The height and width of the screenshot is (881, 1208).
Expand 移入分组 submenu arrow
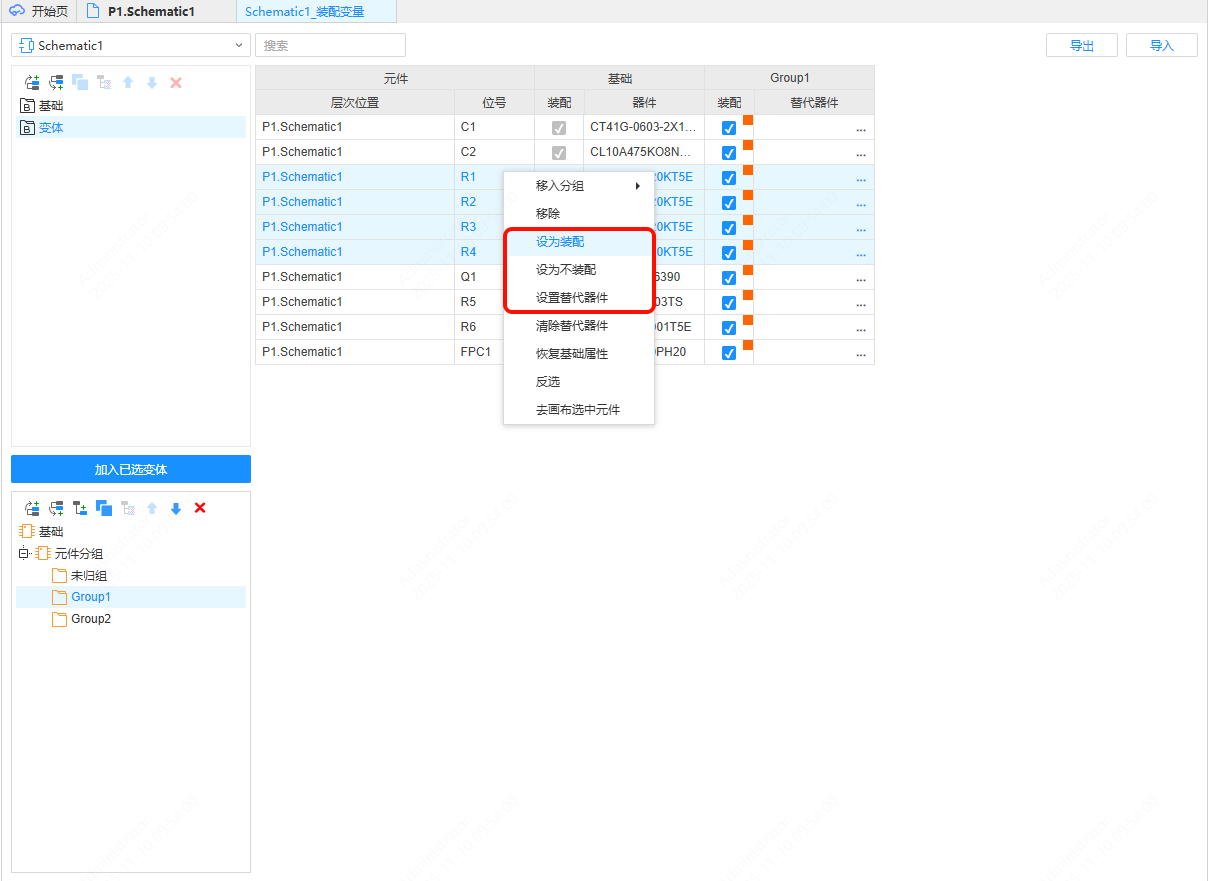[x=637, y=186]
